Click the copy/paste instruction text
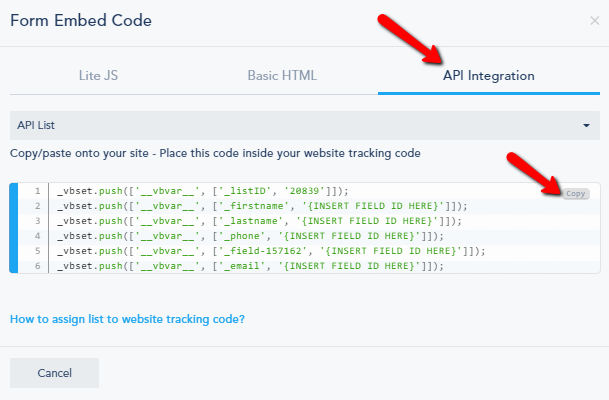 coord(215,153)
